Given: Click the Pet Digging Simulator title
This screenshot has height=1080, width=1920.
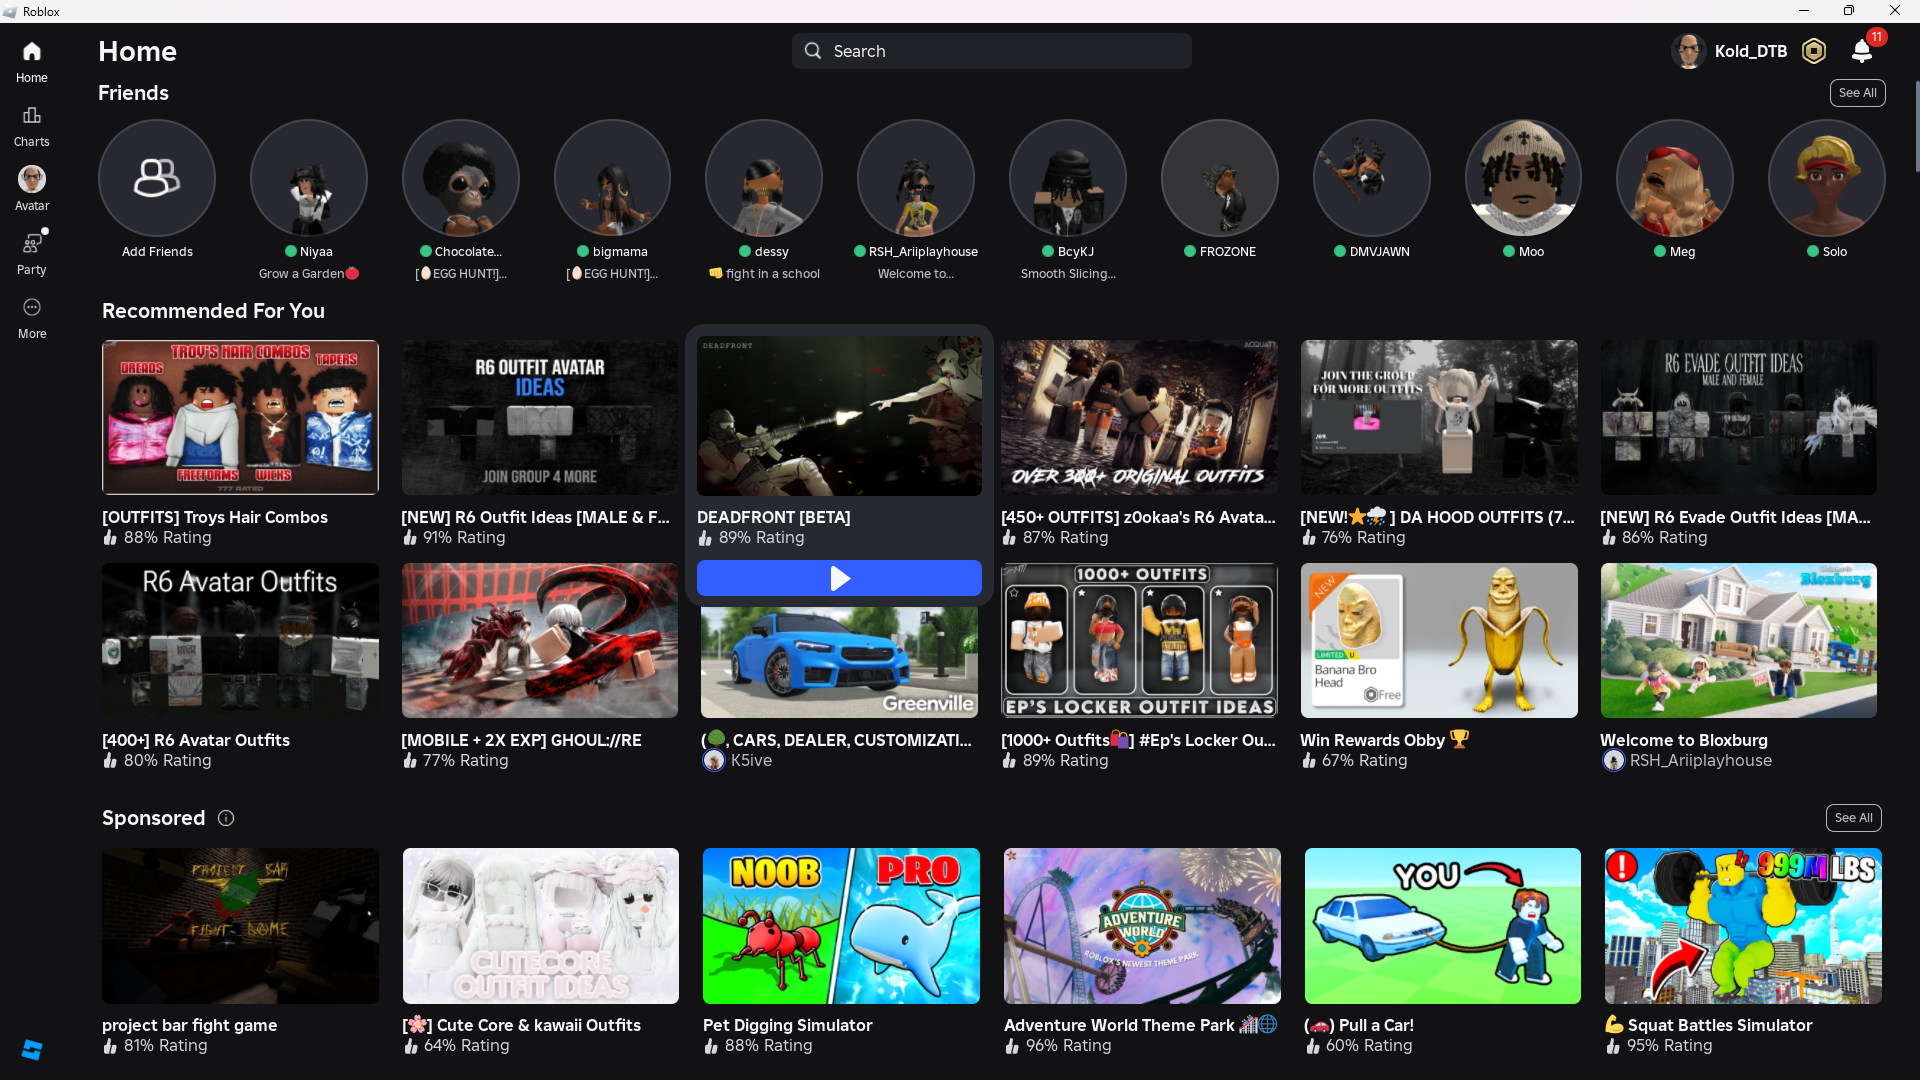Looking at the screenshot, I should coord(788,1025).
